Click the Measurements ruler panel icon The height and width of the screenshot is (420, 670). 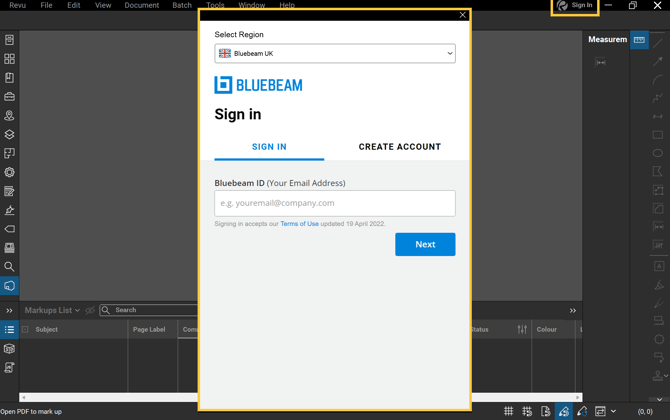(639, 40)
